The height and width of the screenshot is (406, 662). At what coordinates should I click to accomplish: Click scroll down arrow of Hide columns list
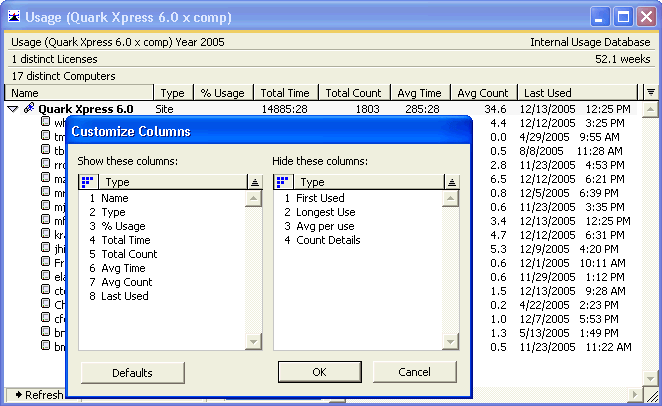tap(450, 341)
